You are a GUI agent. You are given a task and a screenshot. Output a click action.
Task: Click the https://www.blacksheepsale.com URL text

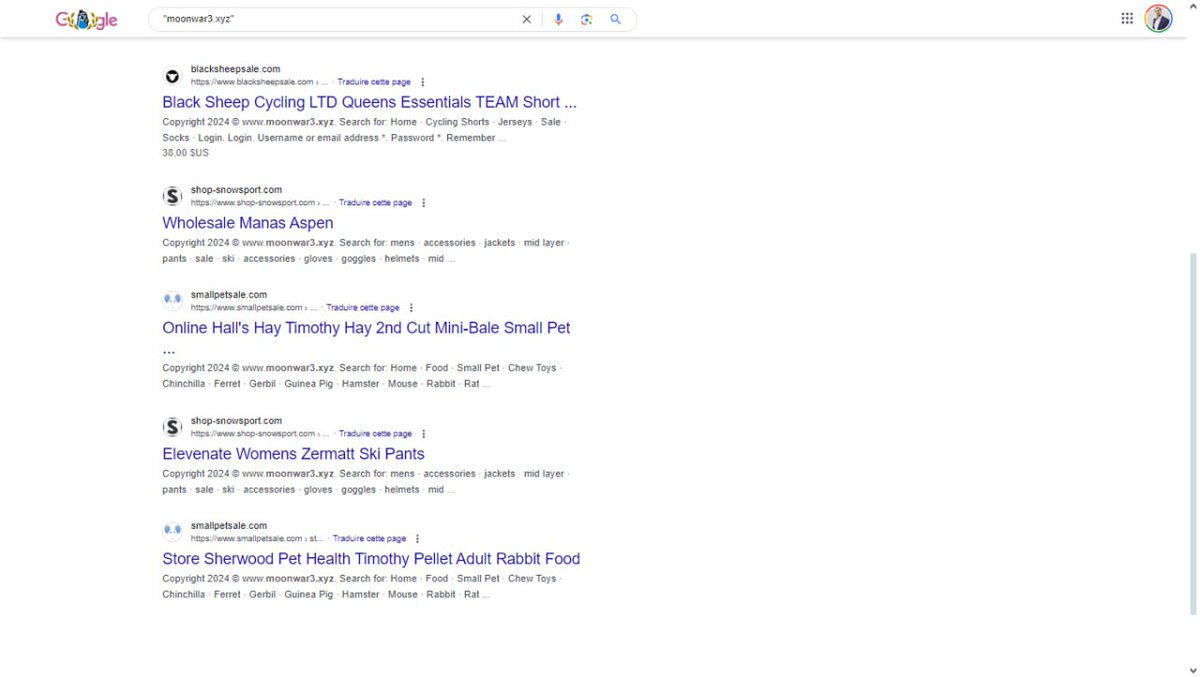coord(252,82)
